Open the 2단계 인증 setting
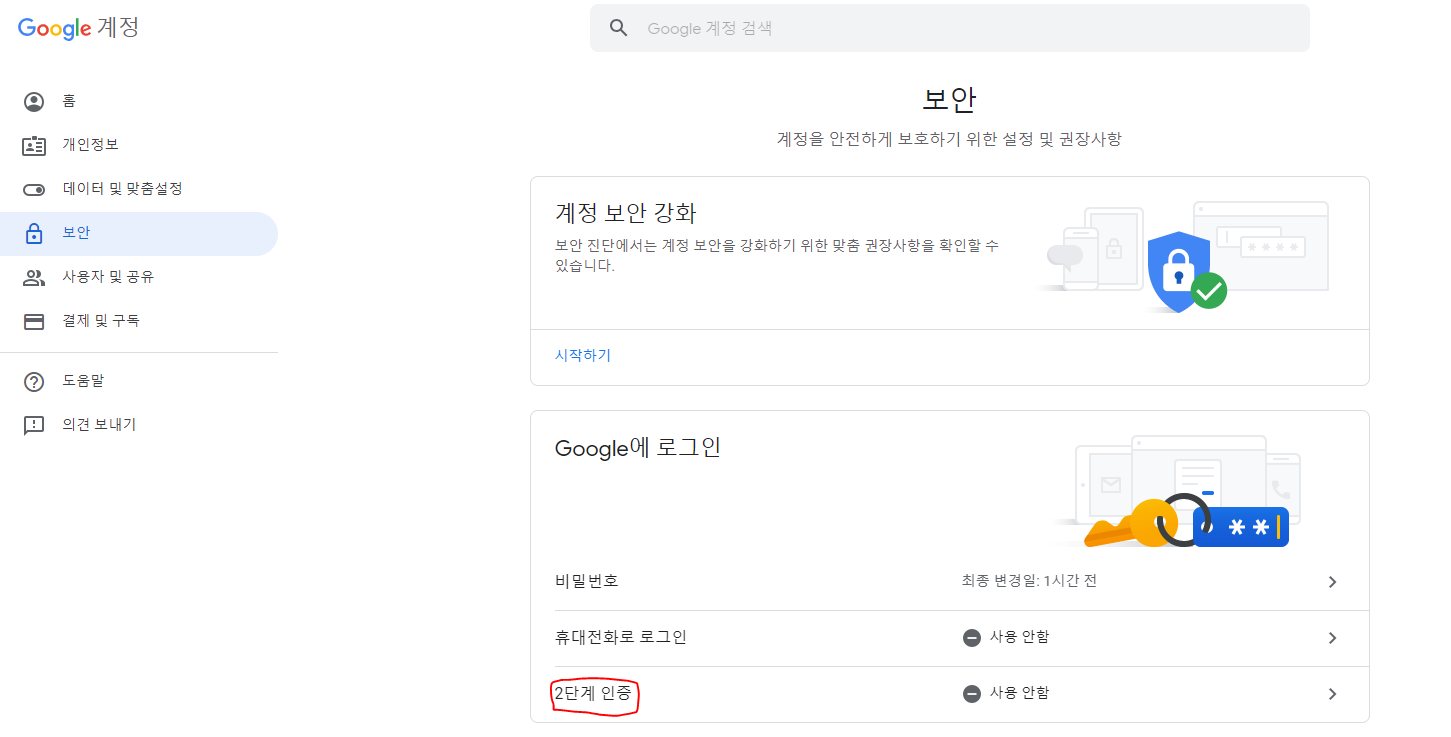The height and width of the screenshot is (737, 1451). 949,694
